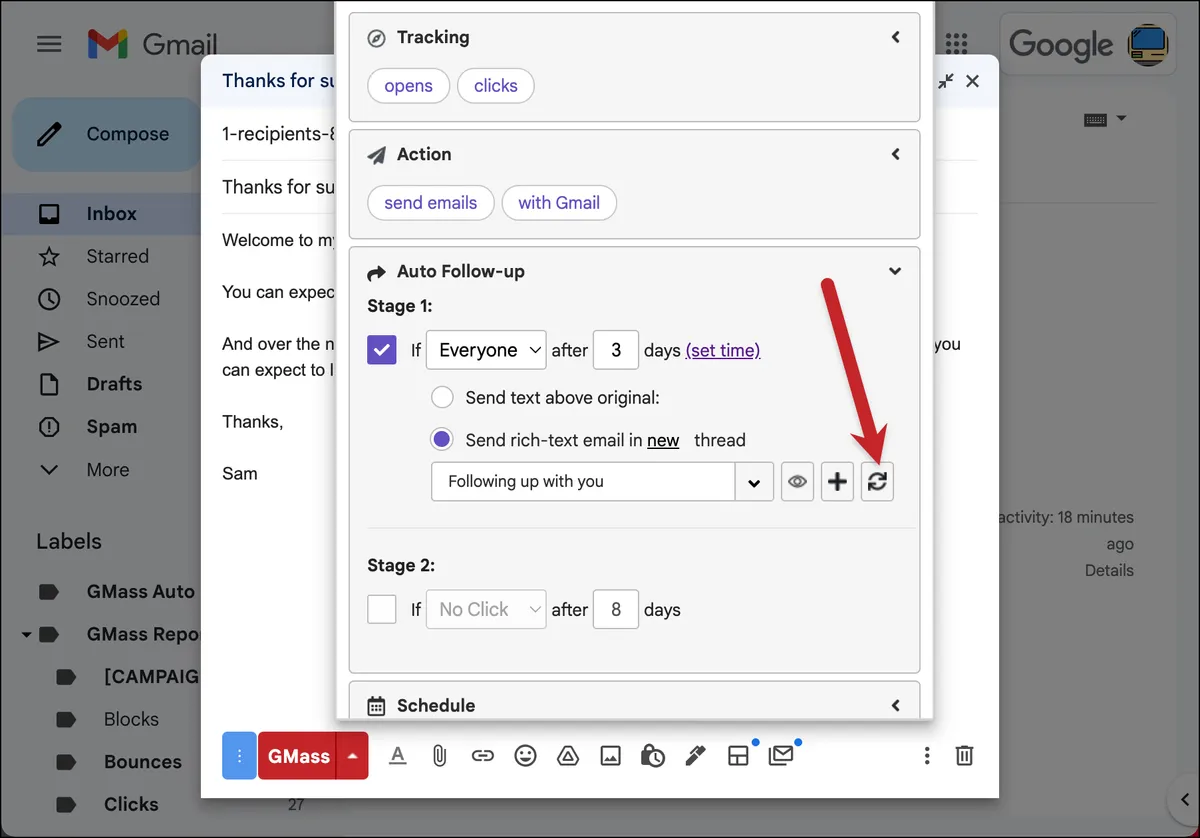Expand the Schedule section chevron
The height and width of the screenshot is (838, 1200).
pyautogui.click(x=896, y=705)
